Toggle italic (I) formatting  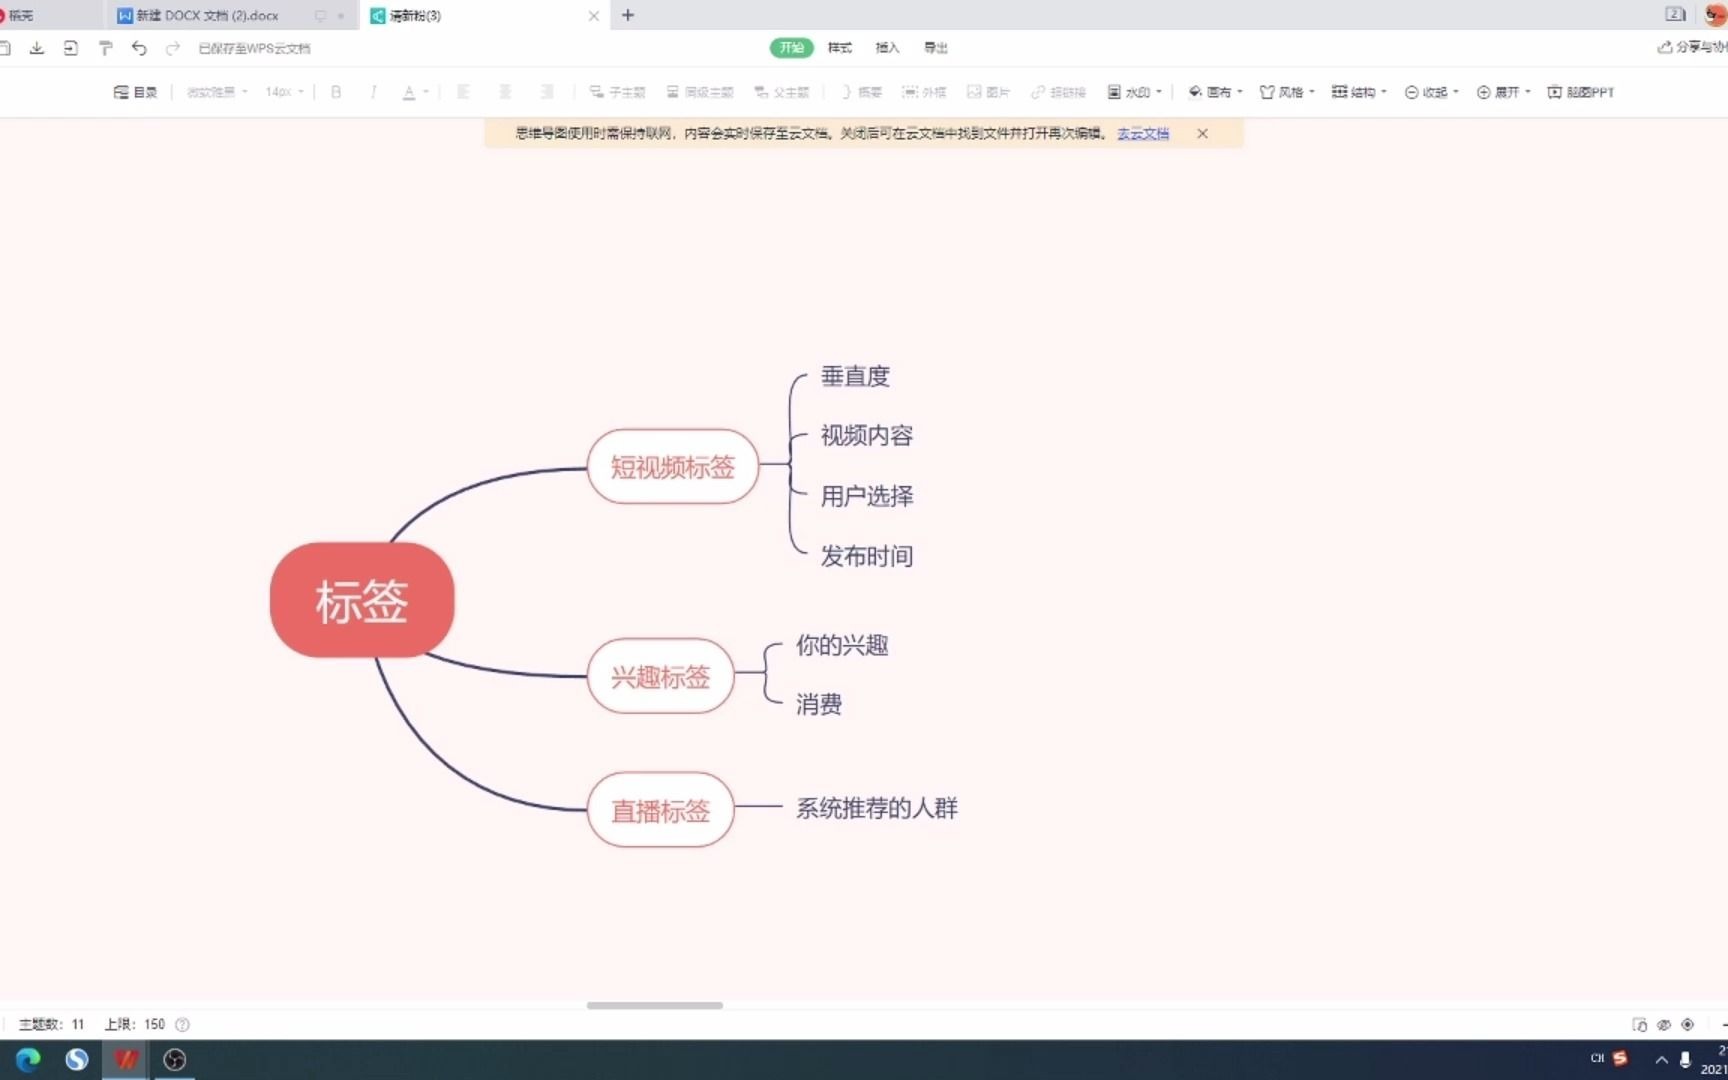373,92
